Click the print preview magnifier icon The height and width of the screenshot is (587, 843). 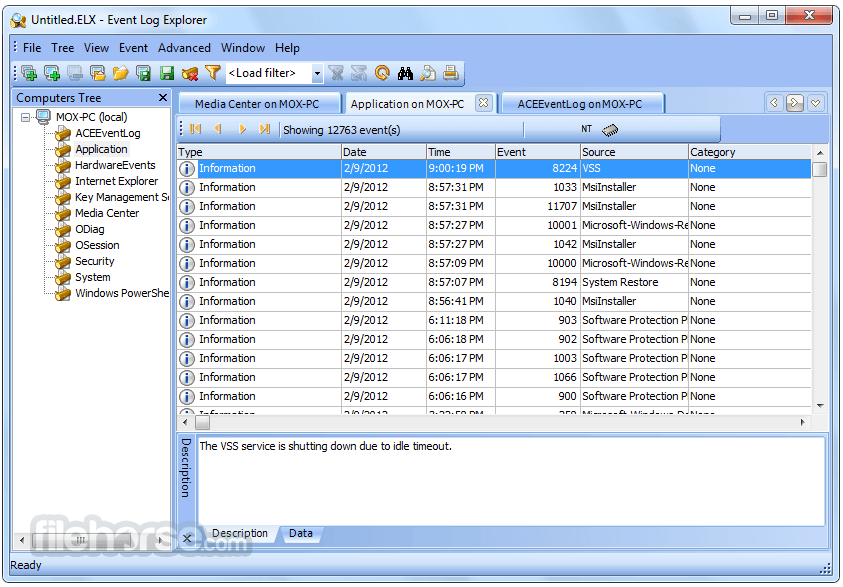tap(428, 73)
